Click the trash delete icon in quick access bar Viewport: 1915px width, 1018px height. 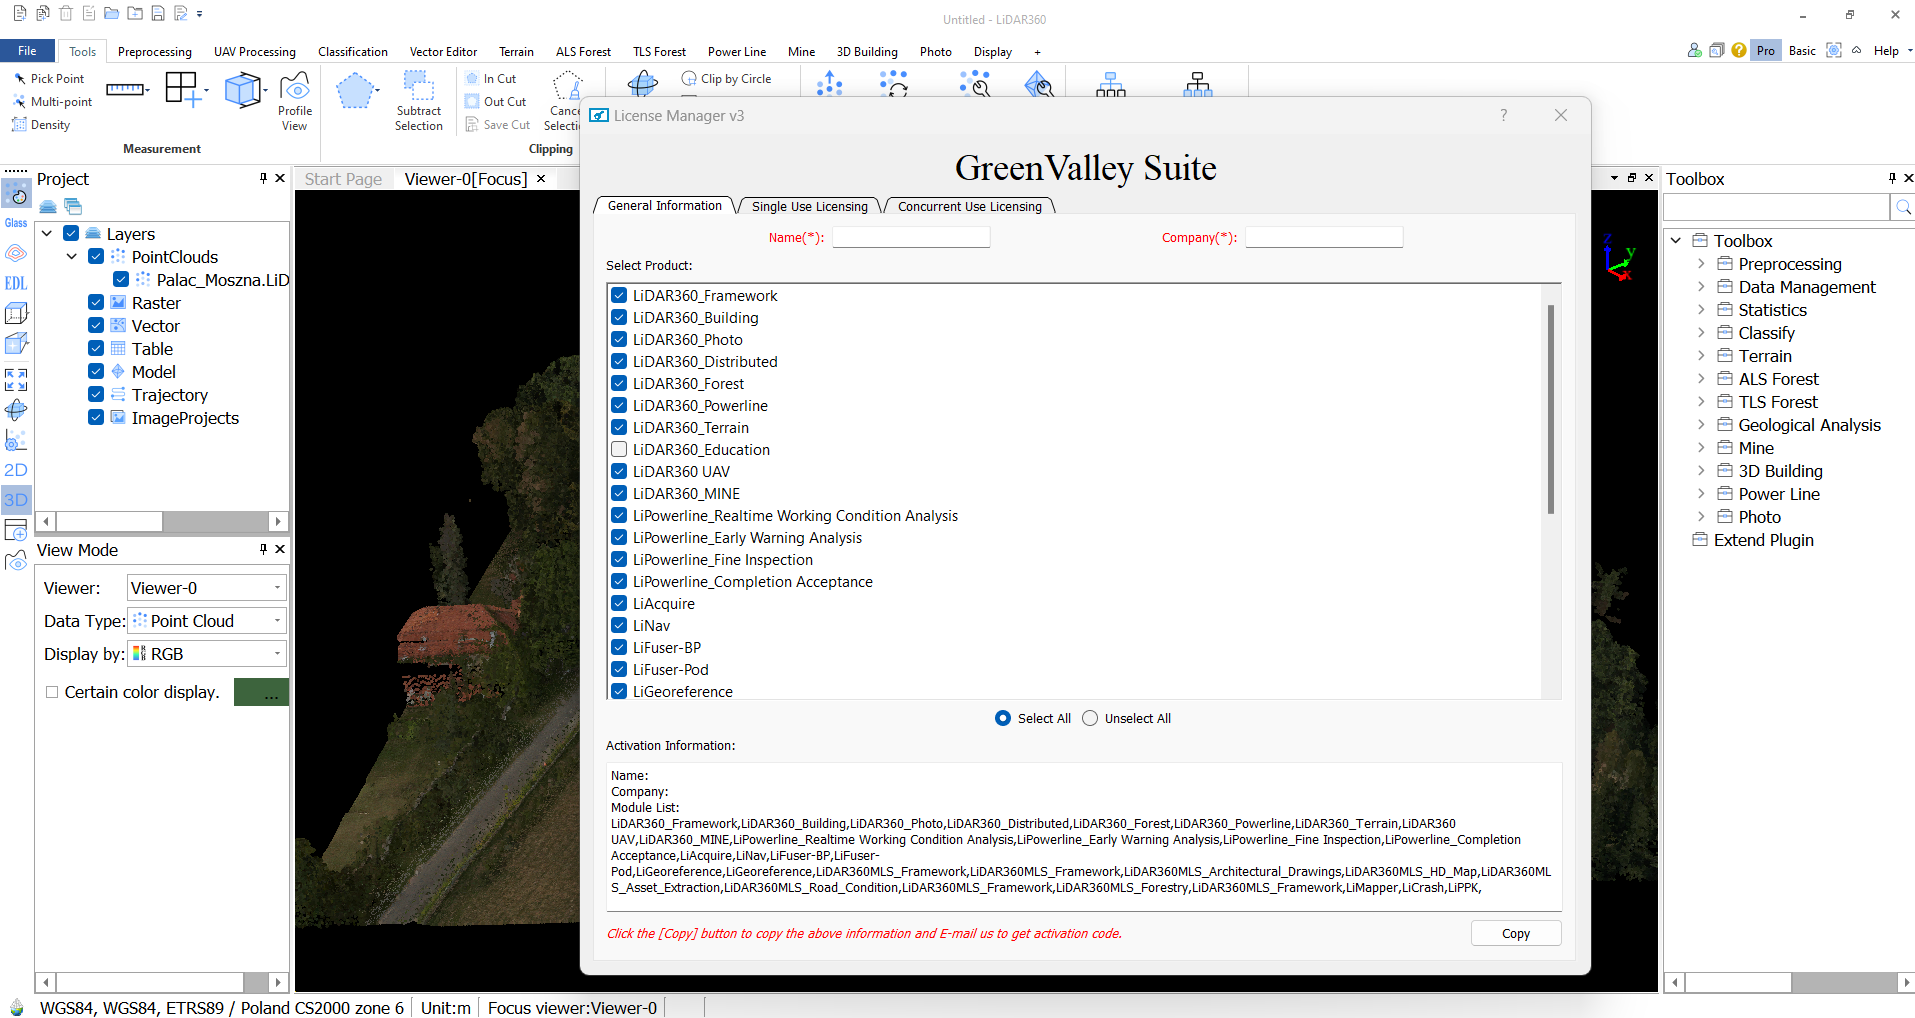(65, 14)
